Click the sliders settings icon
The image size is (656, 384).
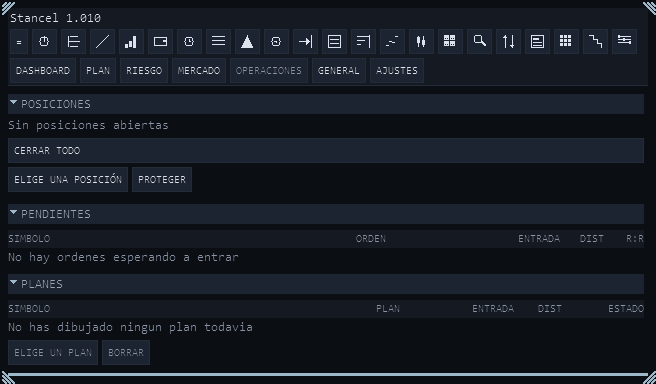(624, 42)
